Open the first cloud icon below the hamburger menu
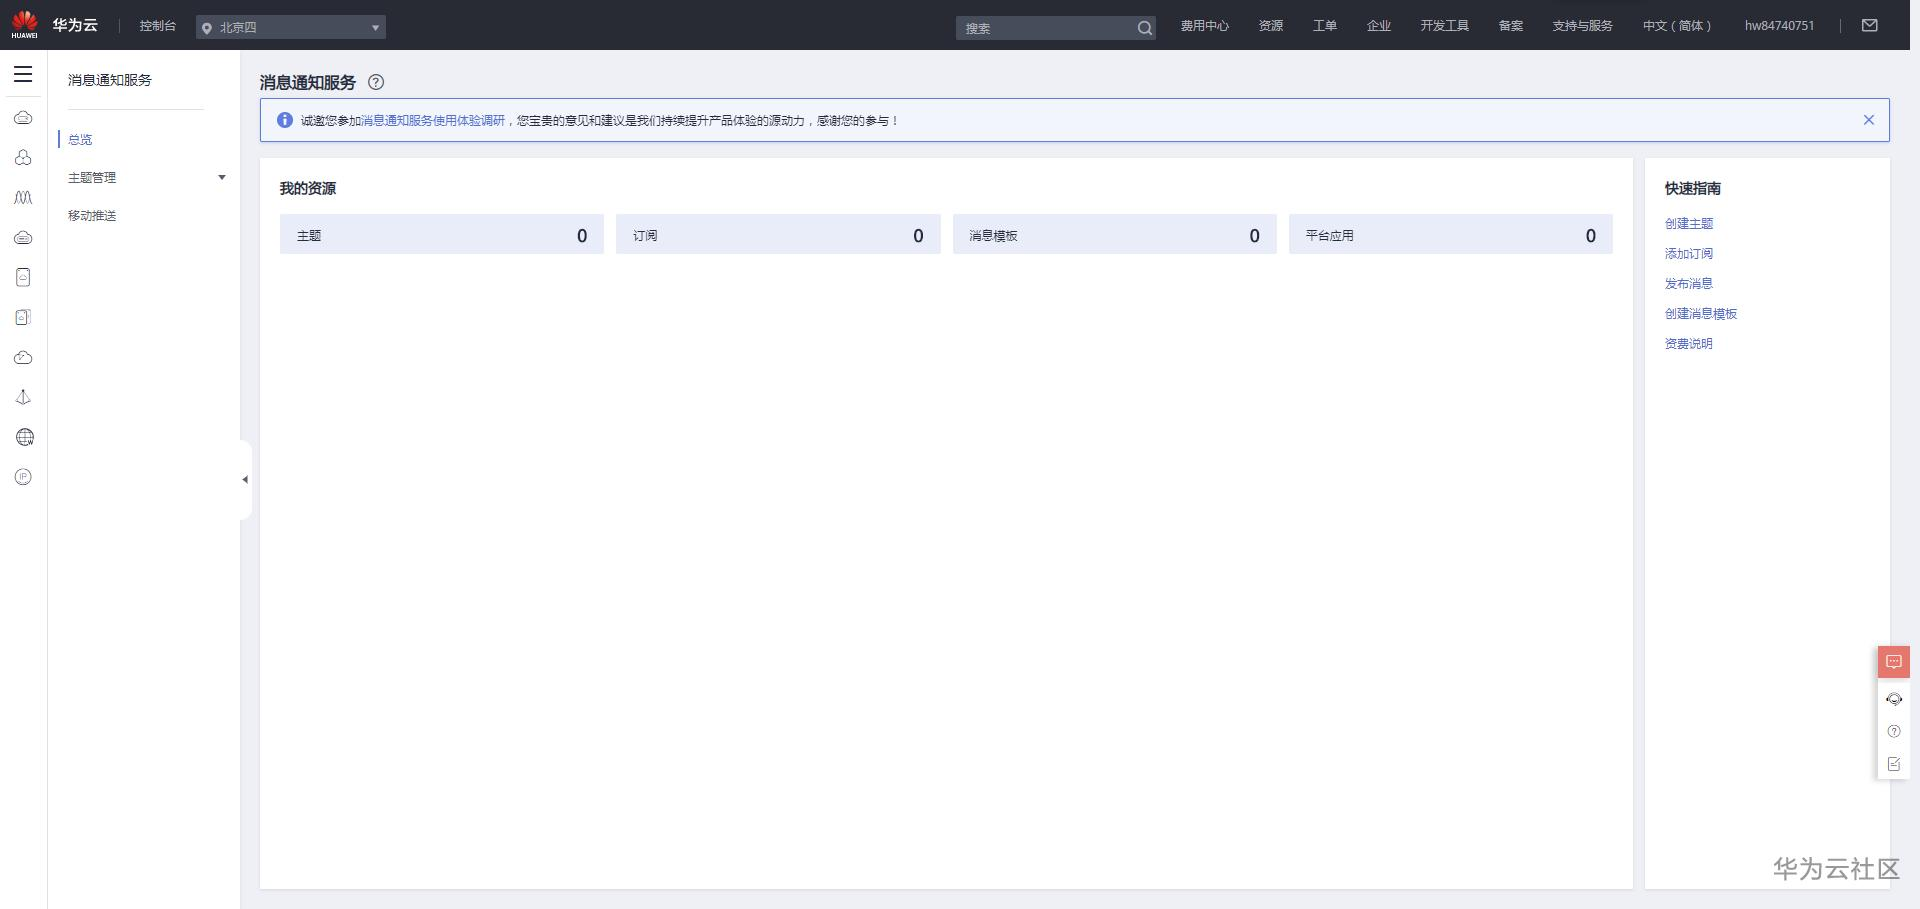Image resolution: width=1920 pixels, height=909 pixels. (23, 118)
